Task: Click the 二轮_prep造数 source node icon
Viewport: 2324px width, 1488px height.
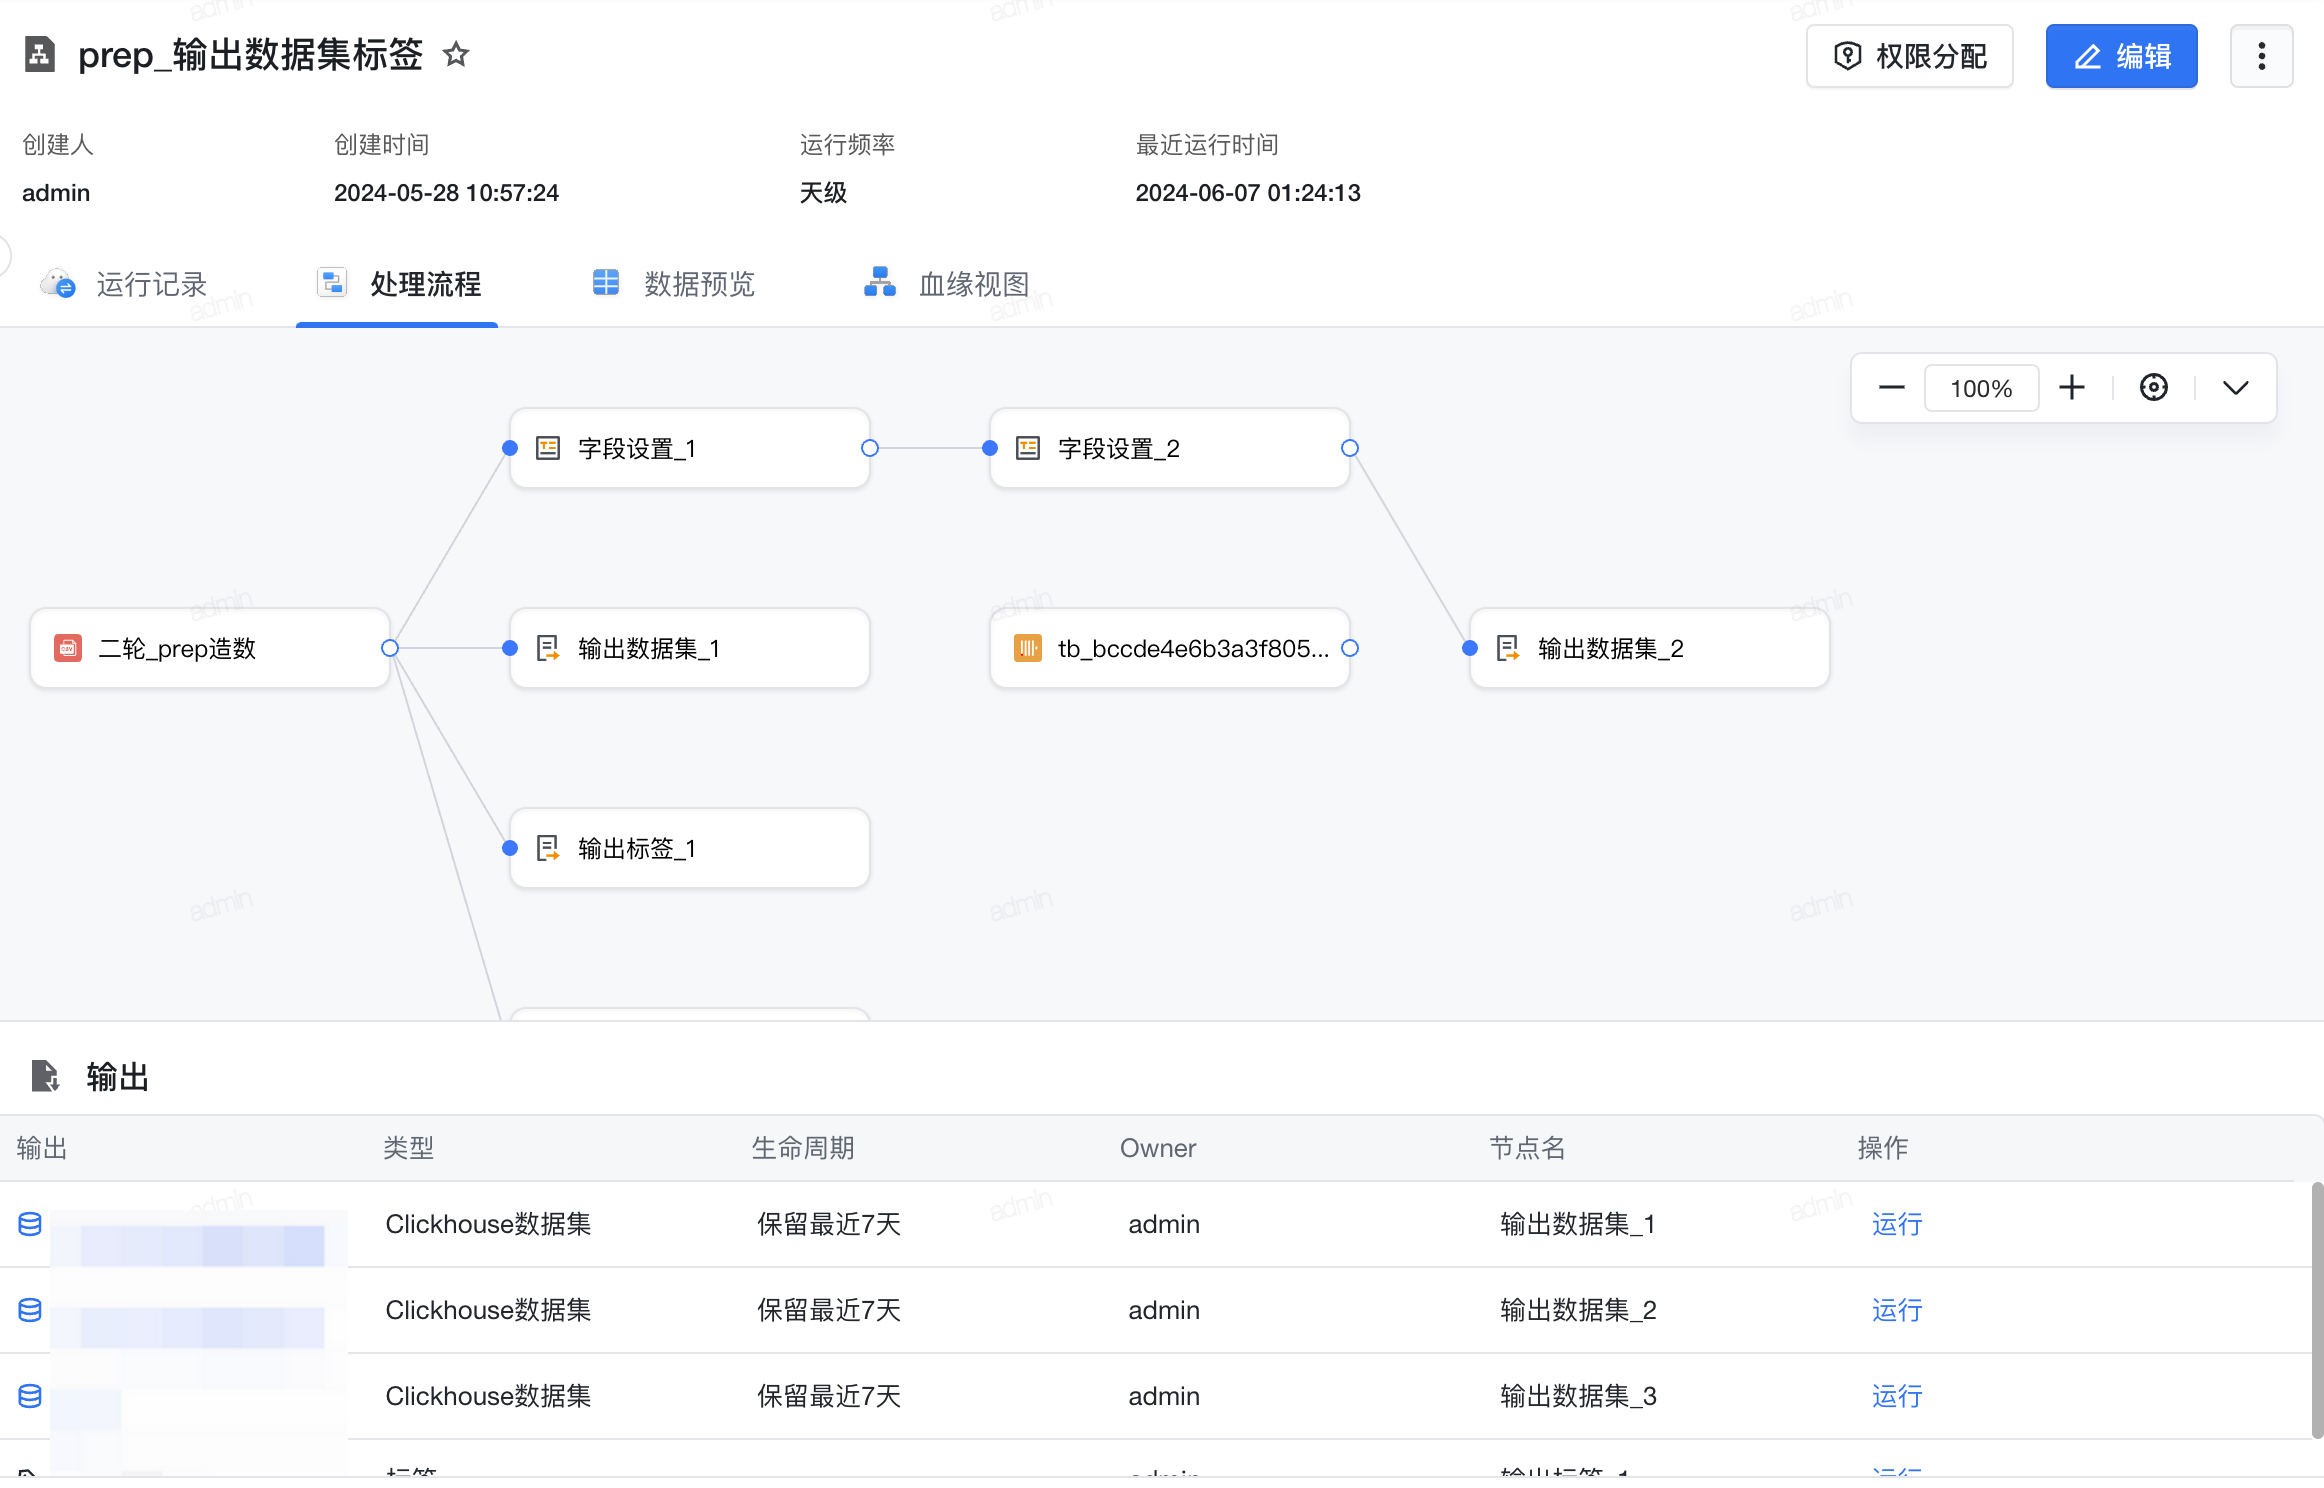Action: [x=68, y=648]
